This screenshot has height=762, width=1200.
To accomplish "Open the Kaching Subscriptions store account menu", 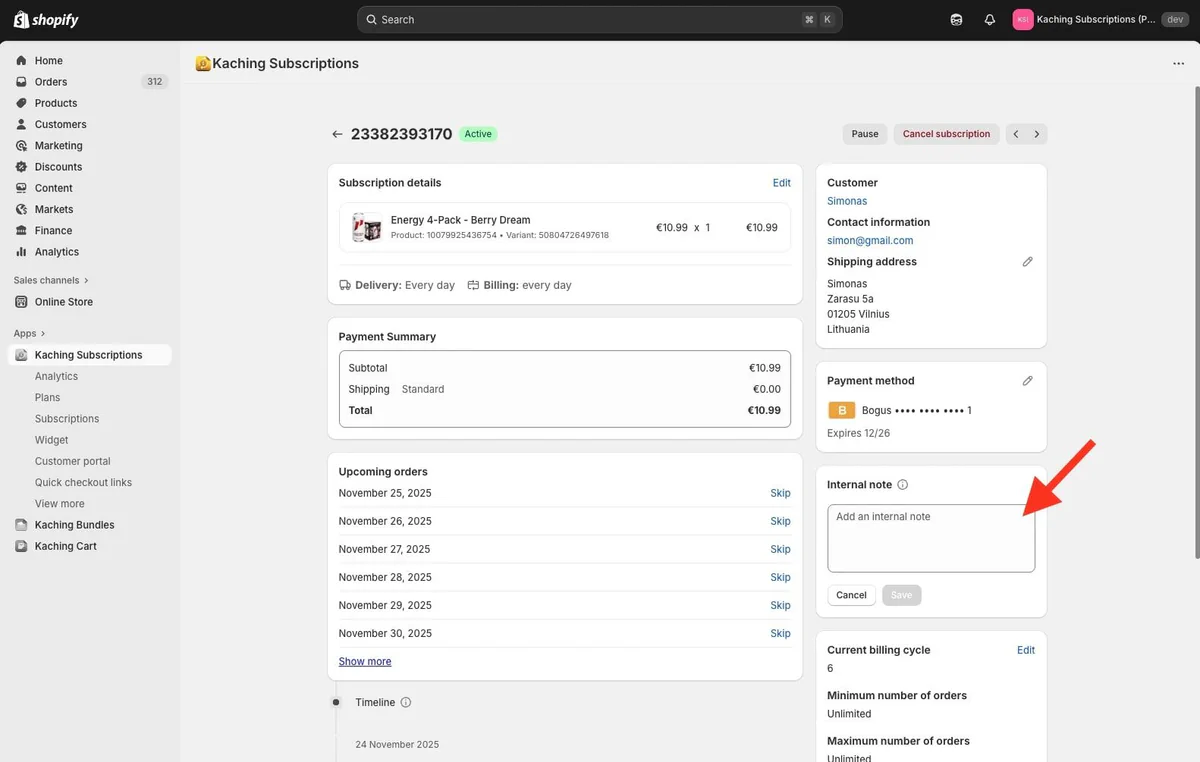I will pyautogui.click(x=1099, y=20).
